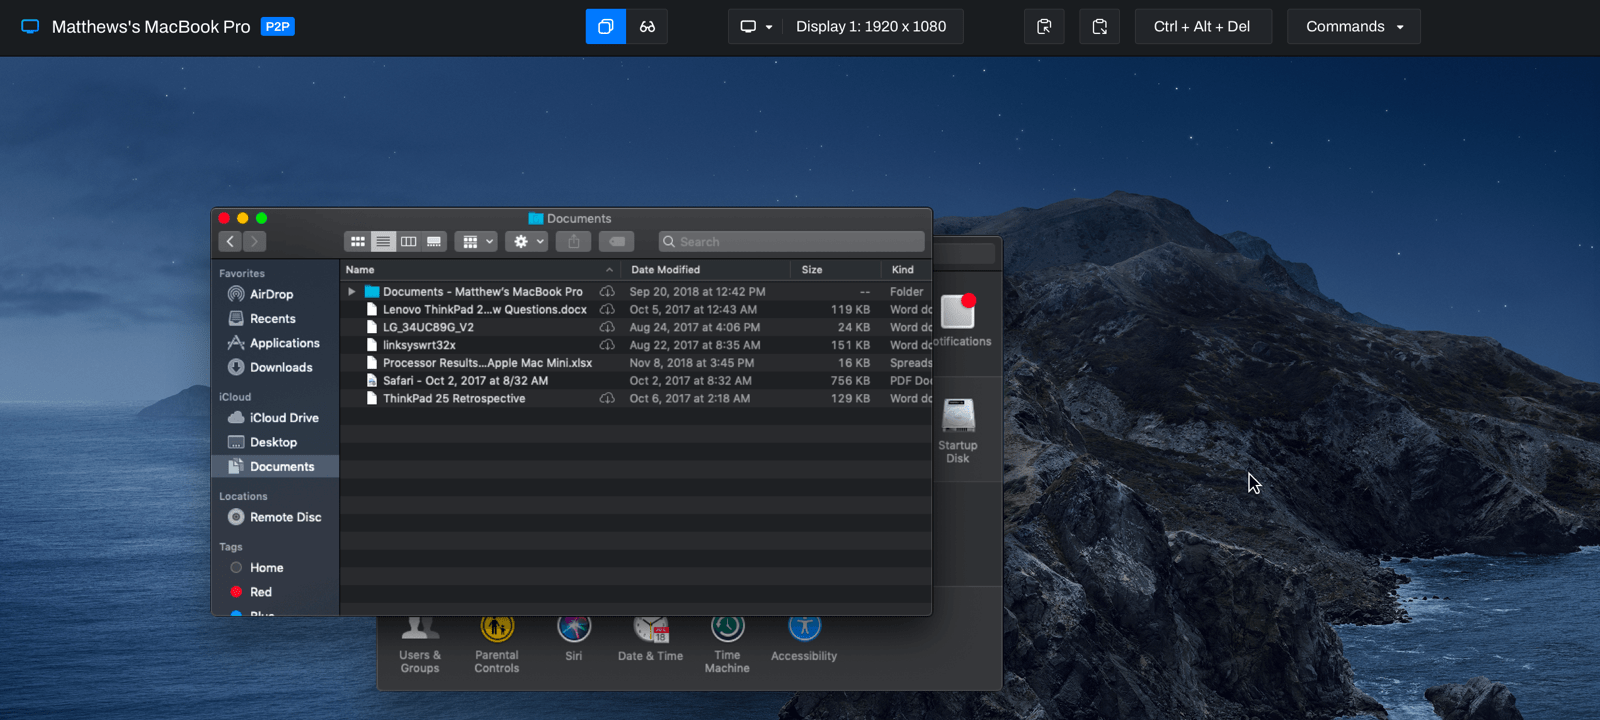Click the paste clipboard icon in remote toolbar
The height and width of the screenshot is (720, 1600).
(1099, 27)
